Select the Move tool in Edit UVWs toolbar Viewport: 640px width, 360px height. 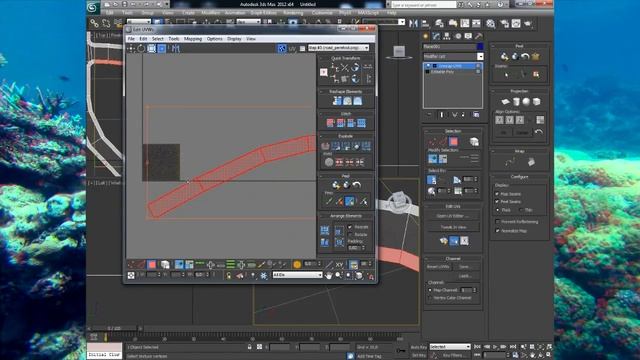(x=131, y=49)
